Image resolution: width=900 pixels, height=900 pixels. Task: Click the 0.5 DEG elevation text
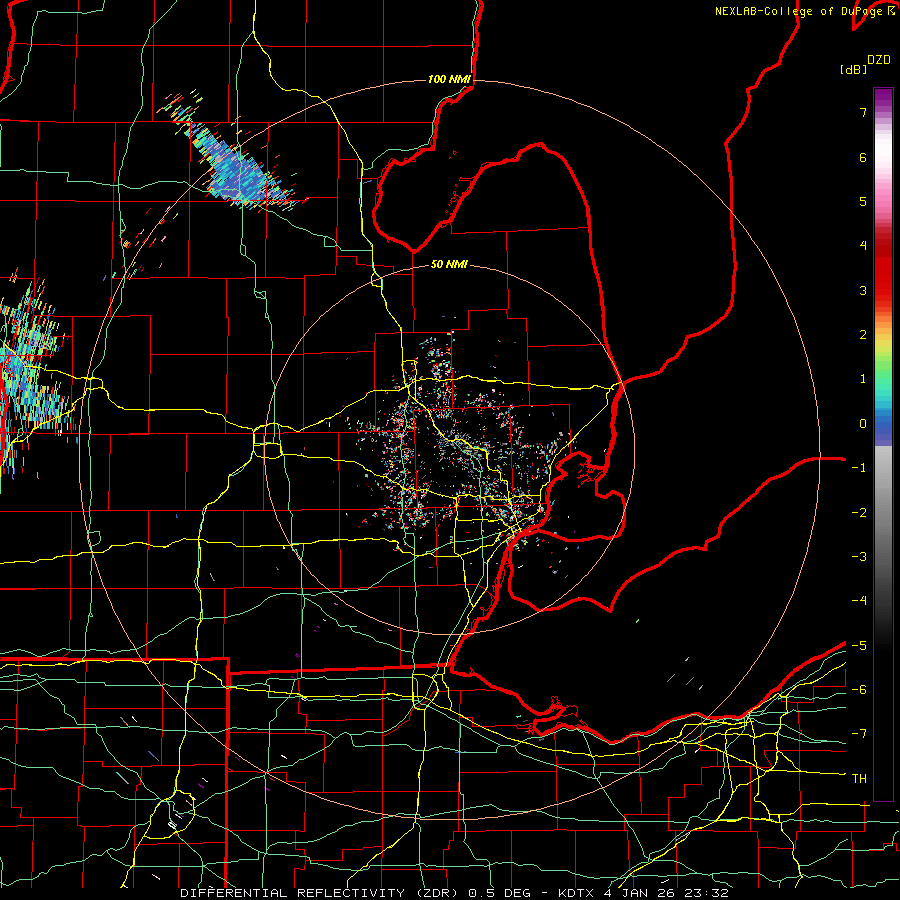tap(500, 893)
